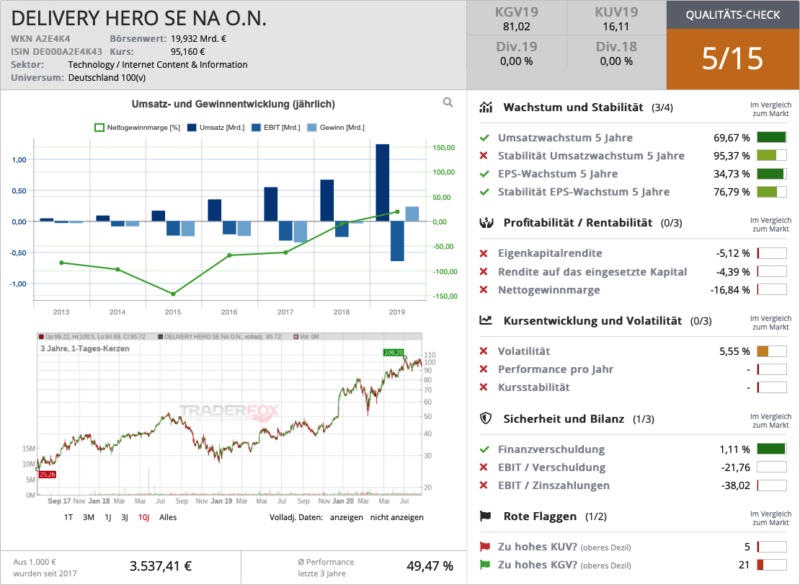800x585 pixels.
Task: Click the Wachstum und Stabilität chart icon
Action: coord(486,107)
